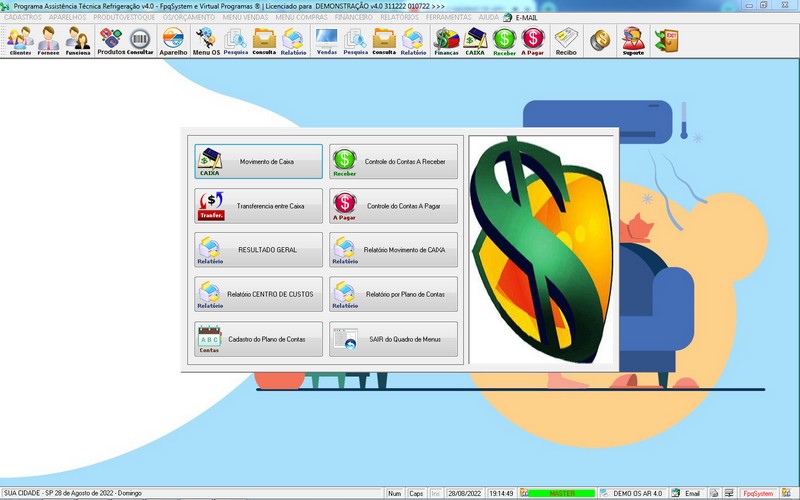
Task: Open the RESULTADO GERAL report
Action: (x=259, y=250)
